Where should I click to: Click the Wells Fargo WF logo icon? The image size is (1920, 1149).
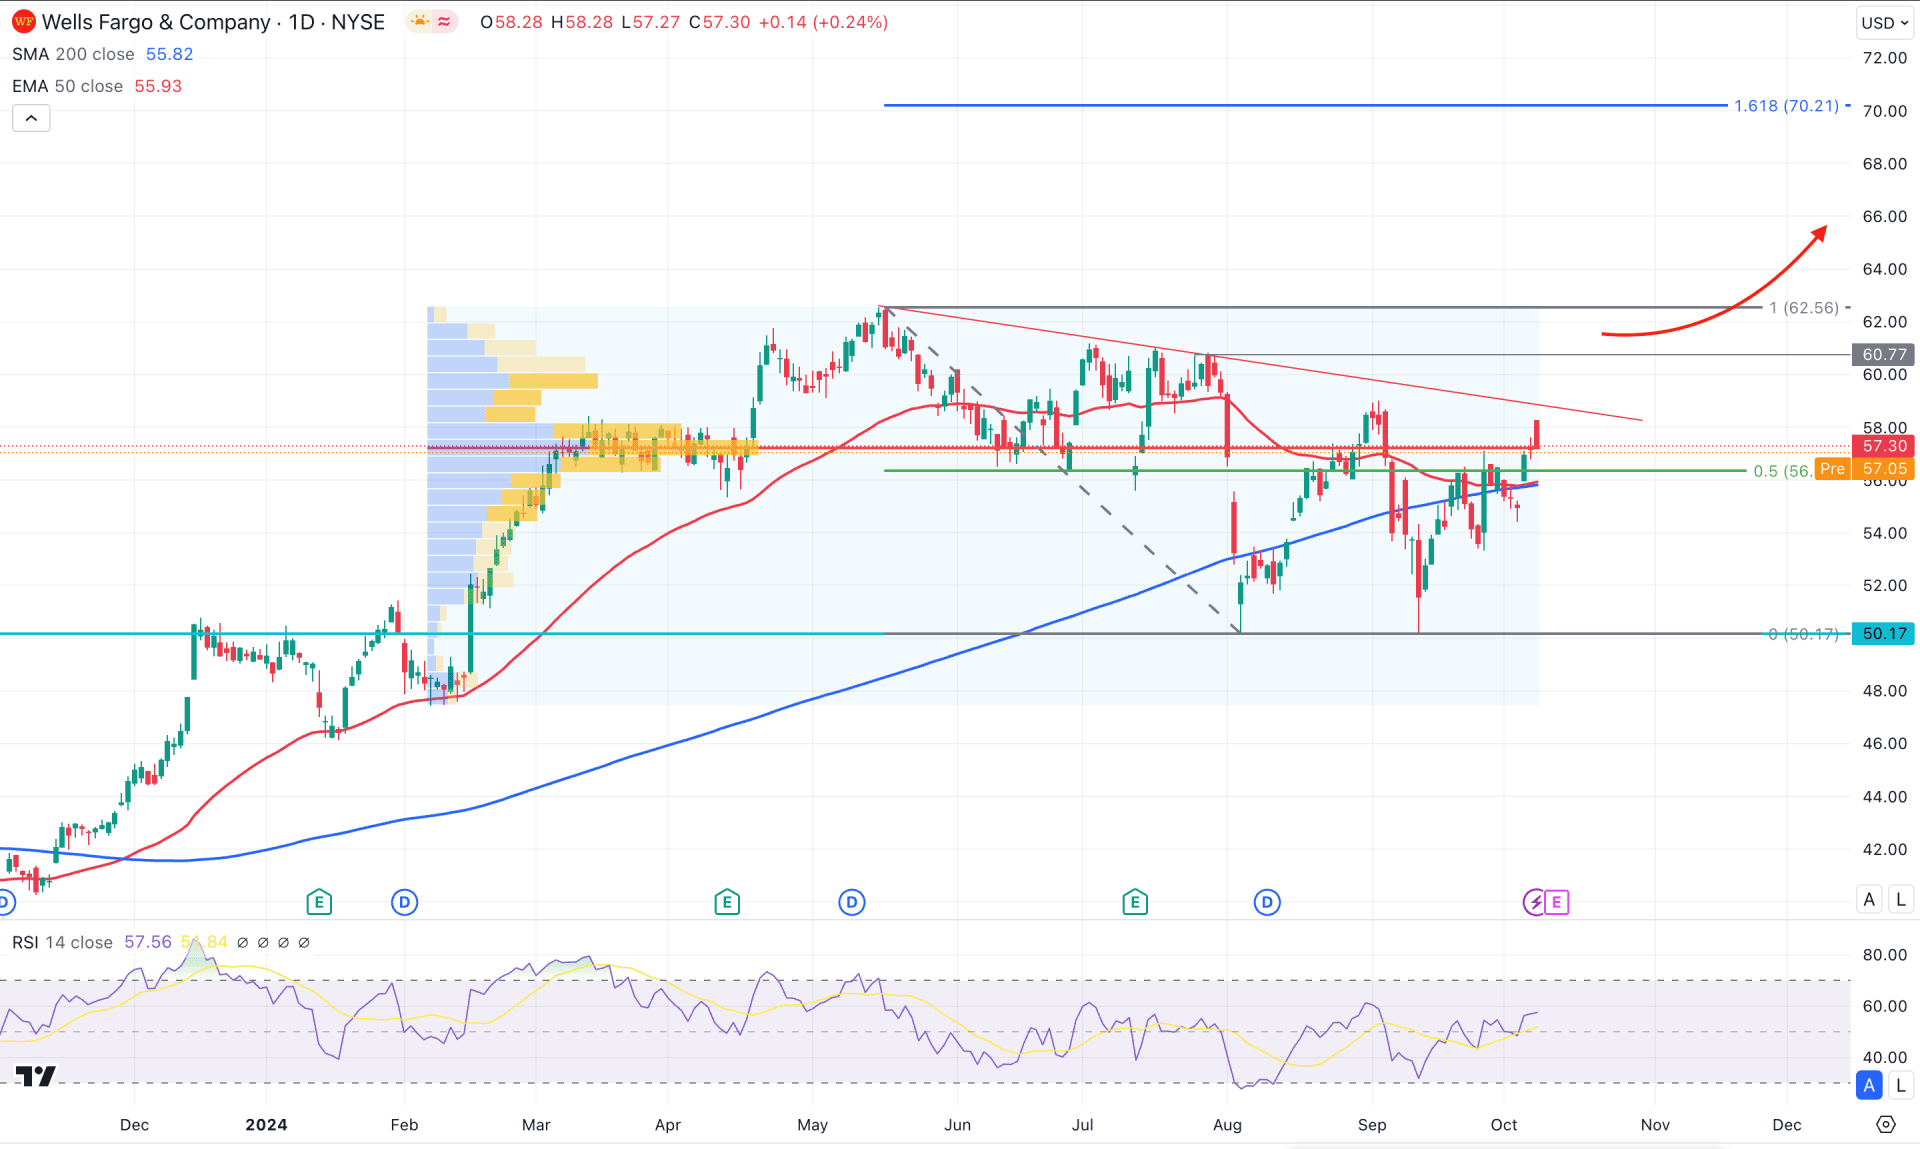coord(22,22)
